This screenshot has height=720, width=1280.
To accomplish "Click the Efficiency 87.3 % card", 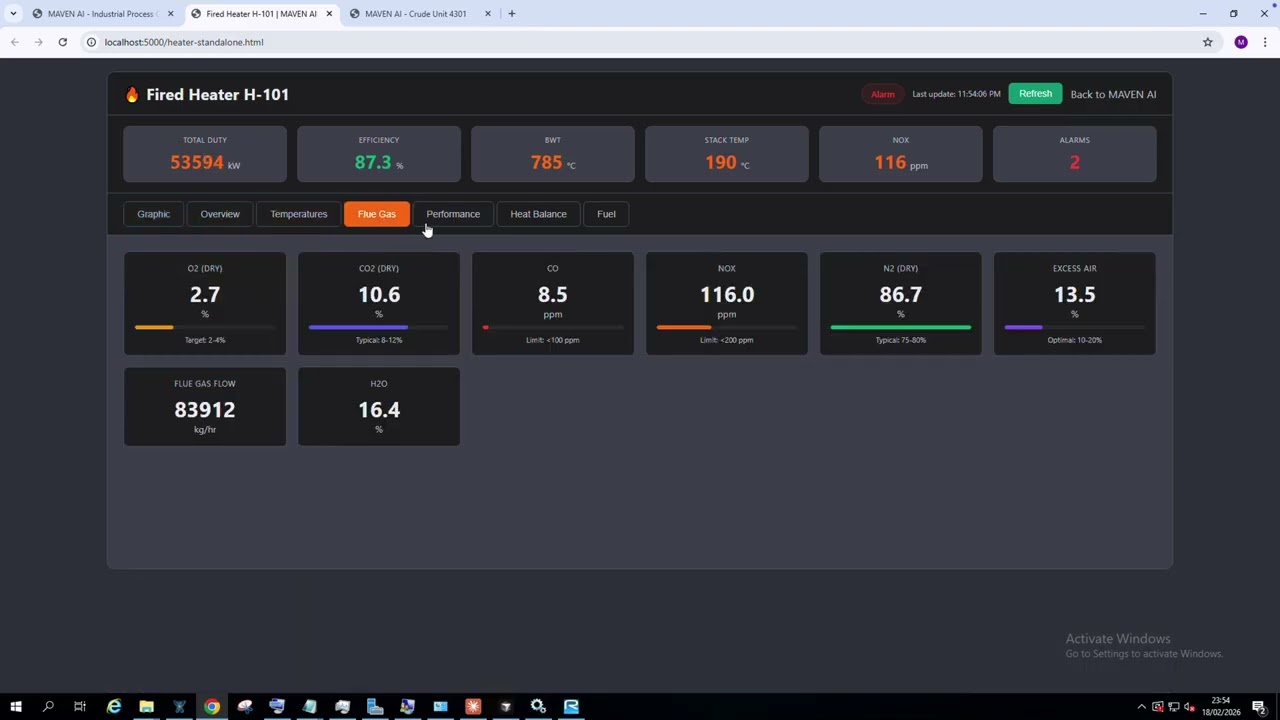I will click(x=379, y=154).
